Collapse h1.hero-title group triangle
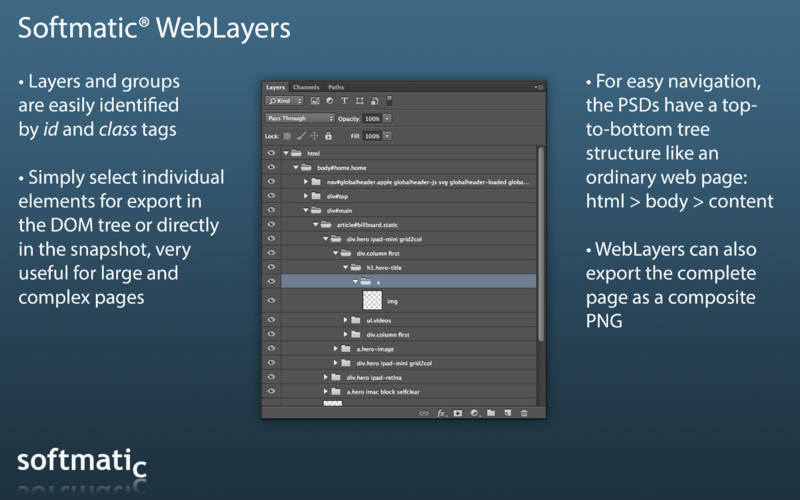Screen dimensions: 800x500 pyautogui.click(x=345, y=267)
